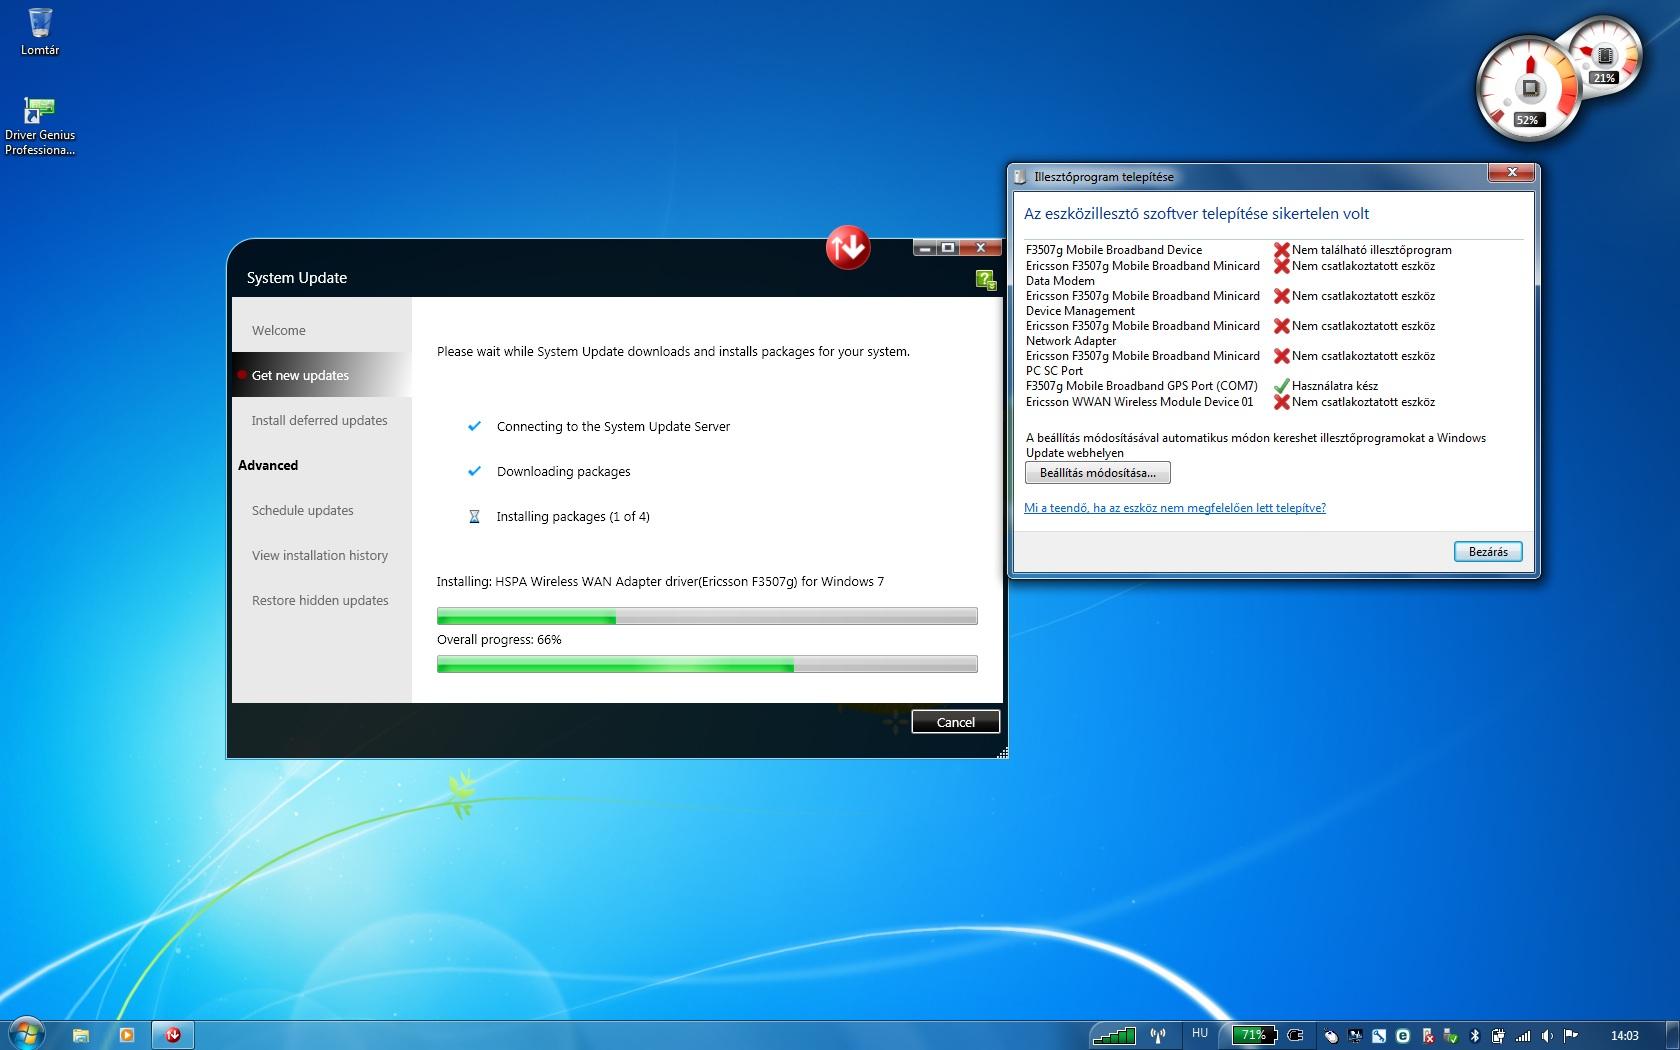Screen dimensions: 1680x1050
Task: Open 'Mi a teendő' help link
Action: click(1175, 508)
